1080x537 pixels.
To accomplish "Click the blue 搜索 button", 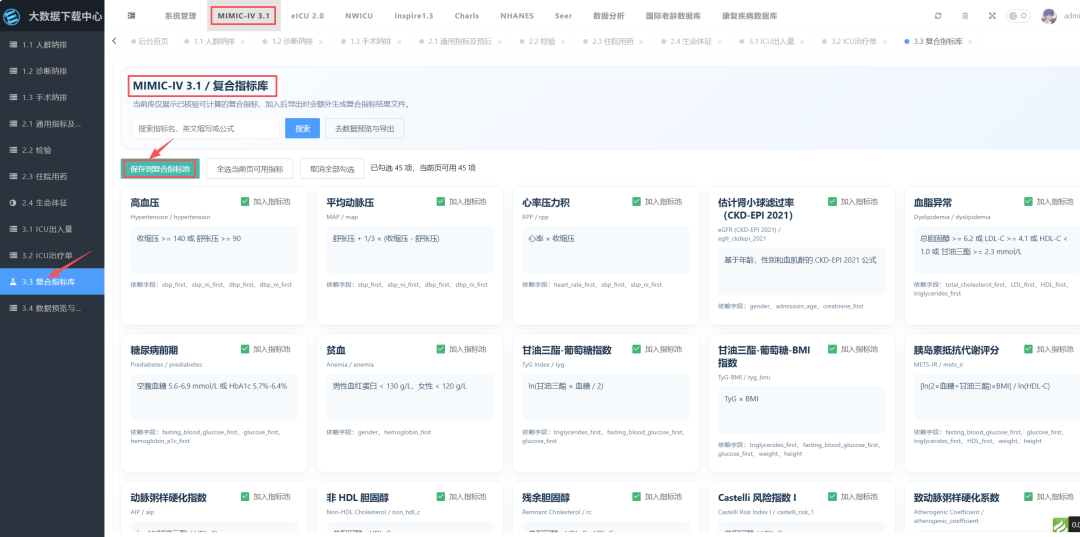I will pyautogui.click(x=302, y=129).
